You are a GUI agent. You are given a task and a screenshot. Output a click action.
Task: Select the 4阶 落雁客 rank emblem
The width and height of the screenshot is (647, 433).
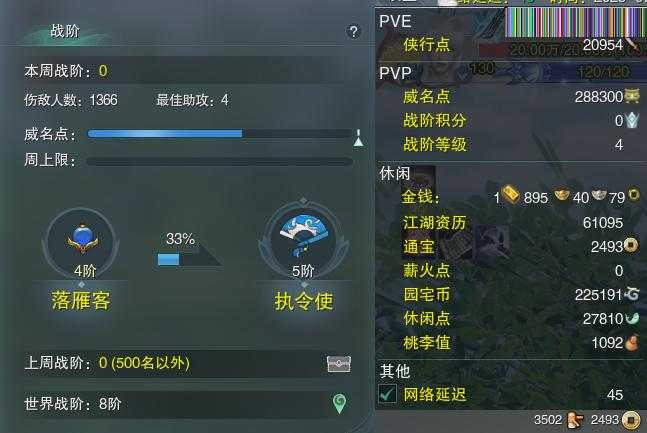[x=83, y=241]
